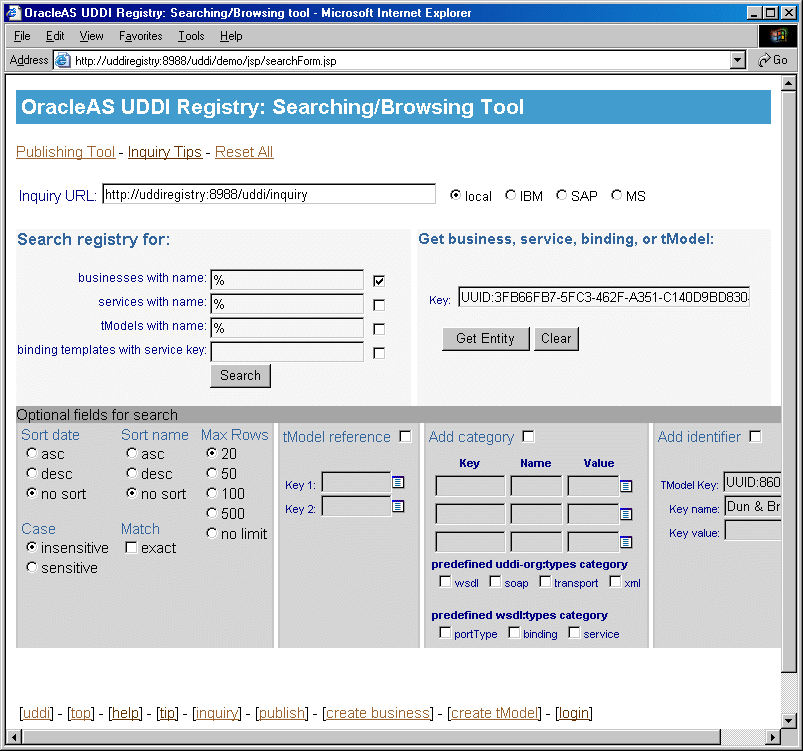The width and height of the screenshot is (803, 751).
Task: Select Sort name desc option
Action: click(132, 473)
